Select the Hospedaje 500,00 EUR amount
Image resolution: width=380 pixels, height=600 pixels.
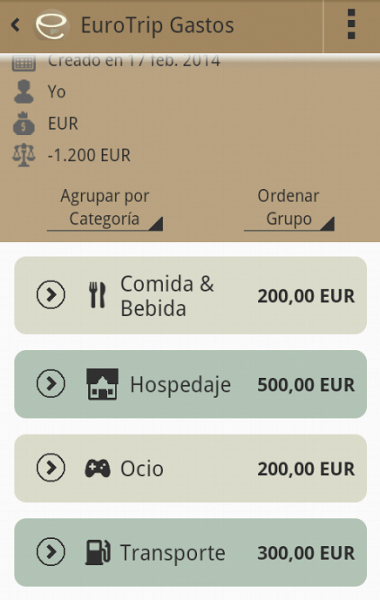click(x=306, y=385)
